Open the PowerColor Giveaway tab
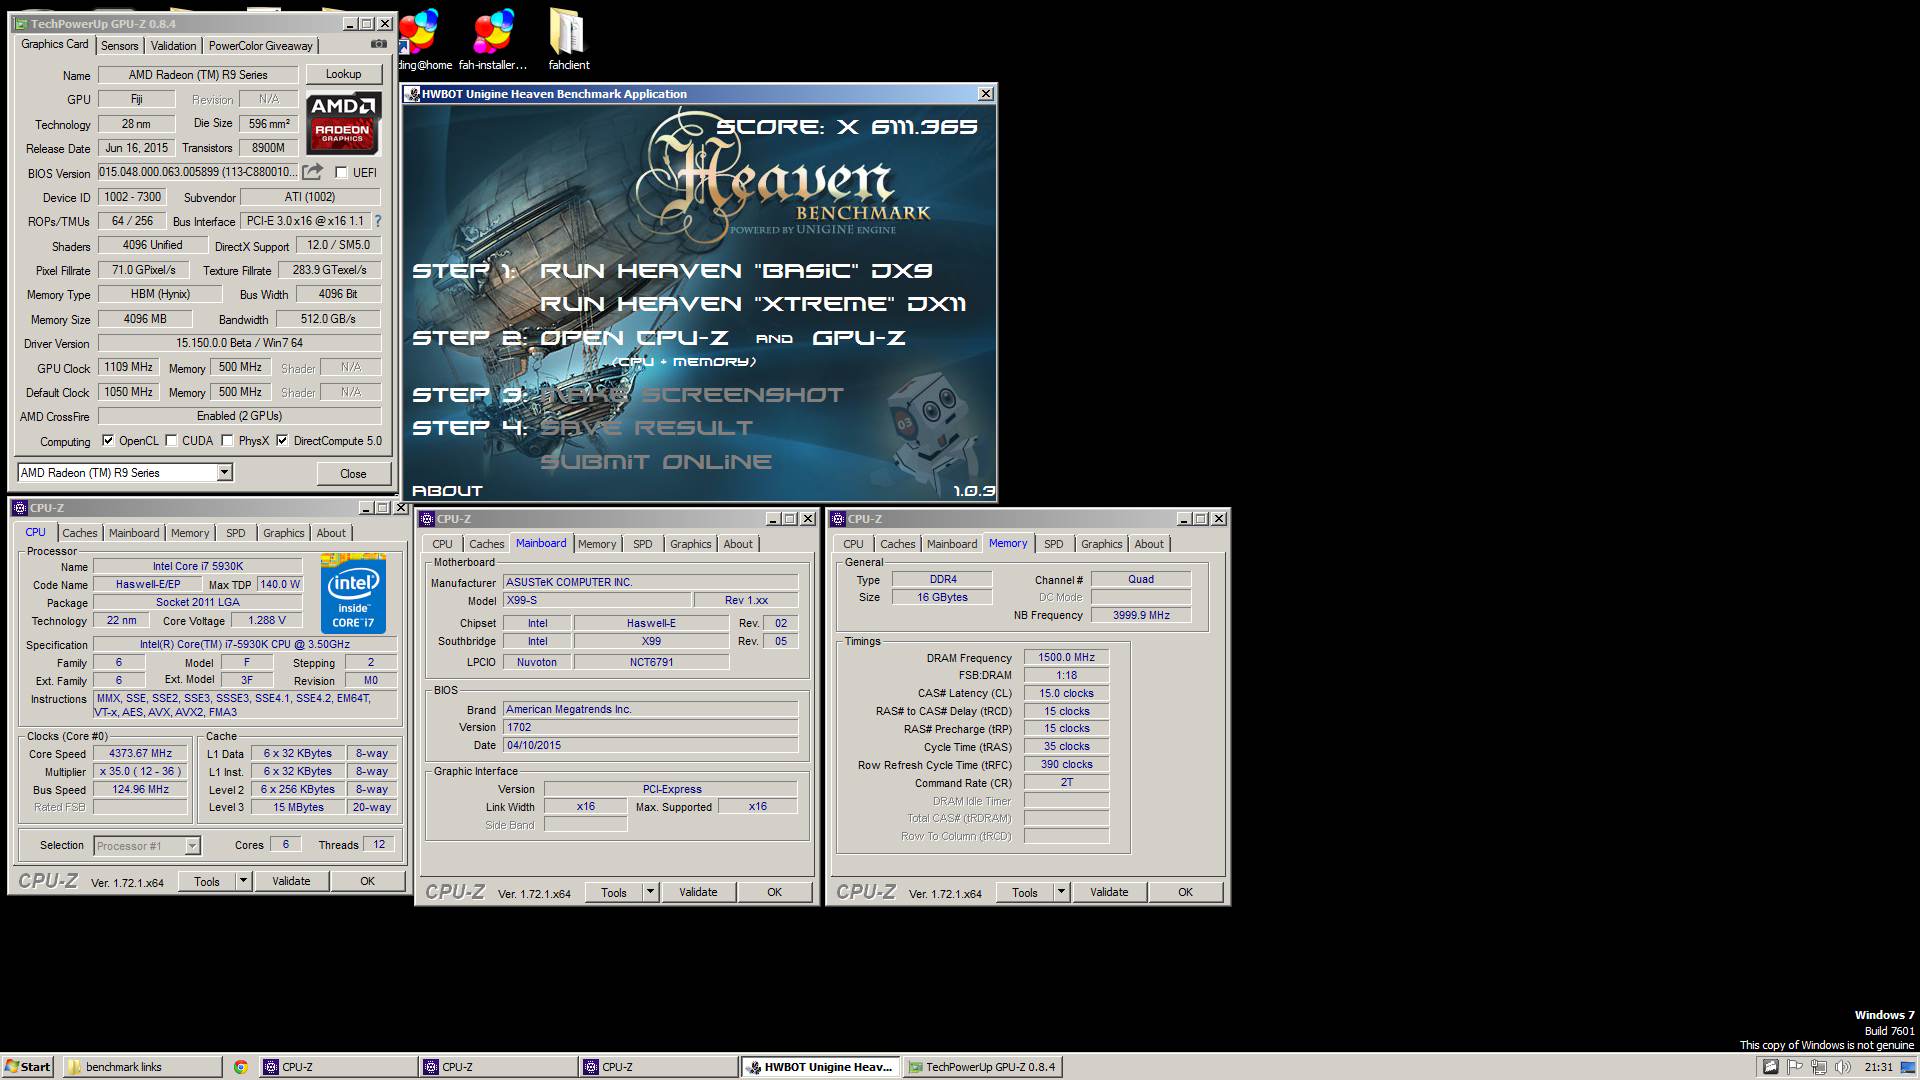This screenshot has height=1080, width=1920. point(260,46)
